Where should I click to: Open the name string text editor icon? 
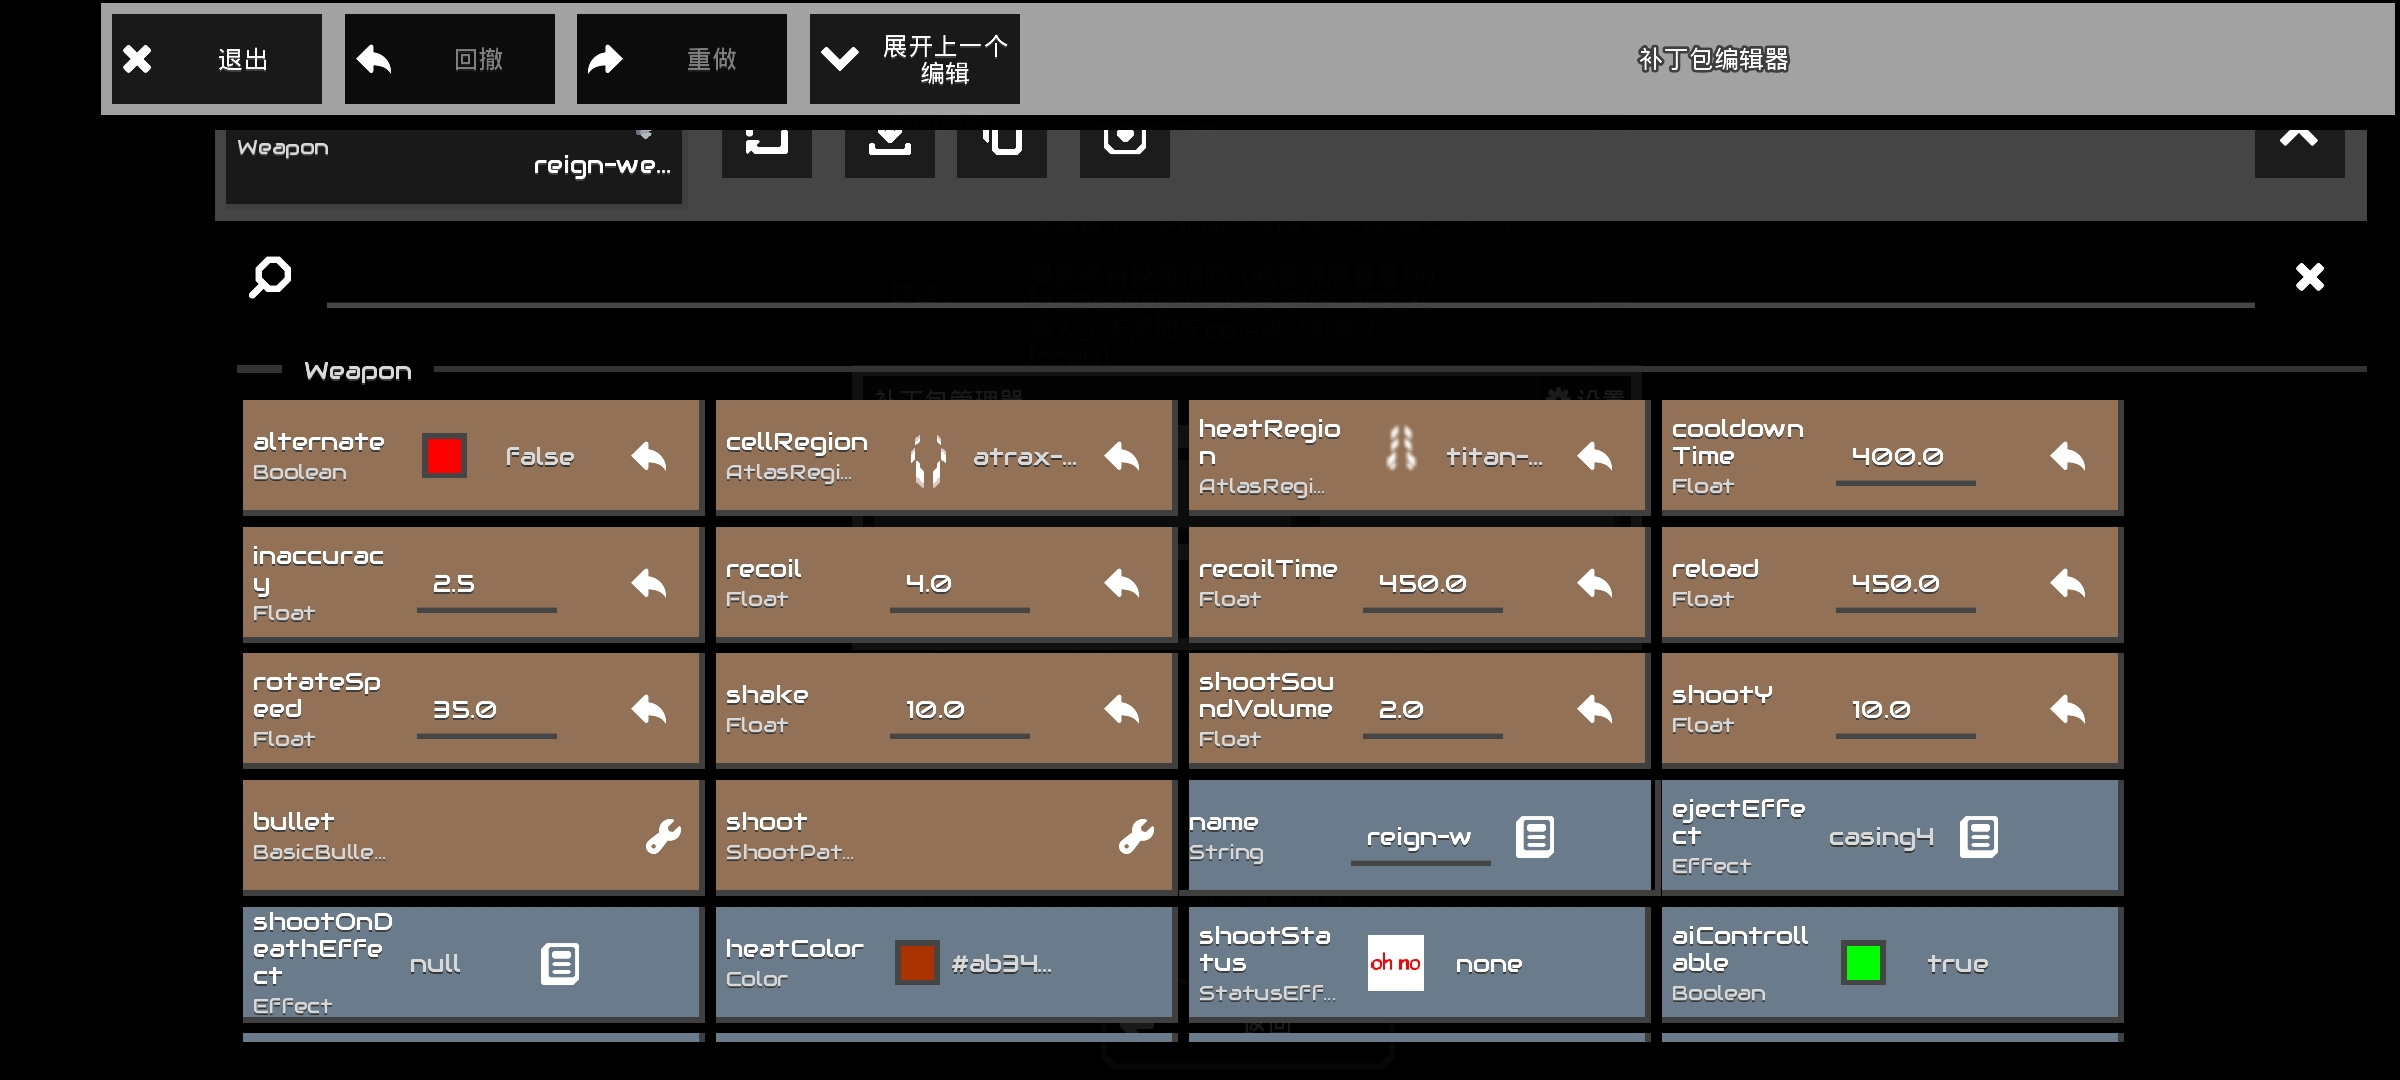1535,837
